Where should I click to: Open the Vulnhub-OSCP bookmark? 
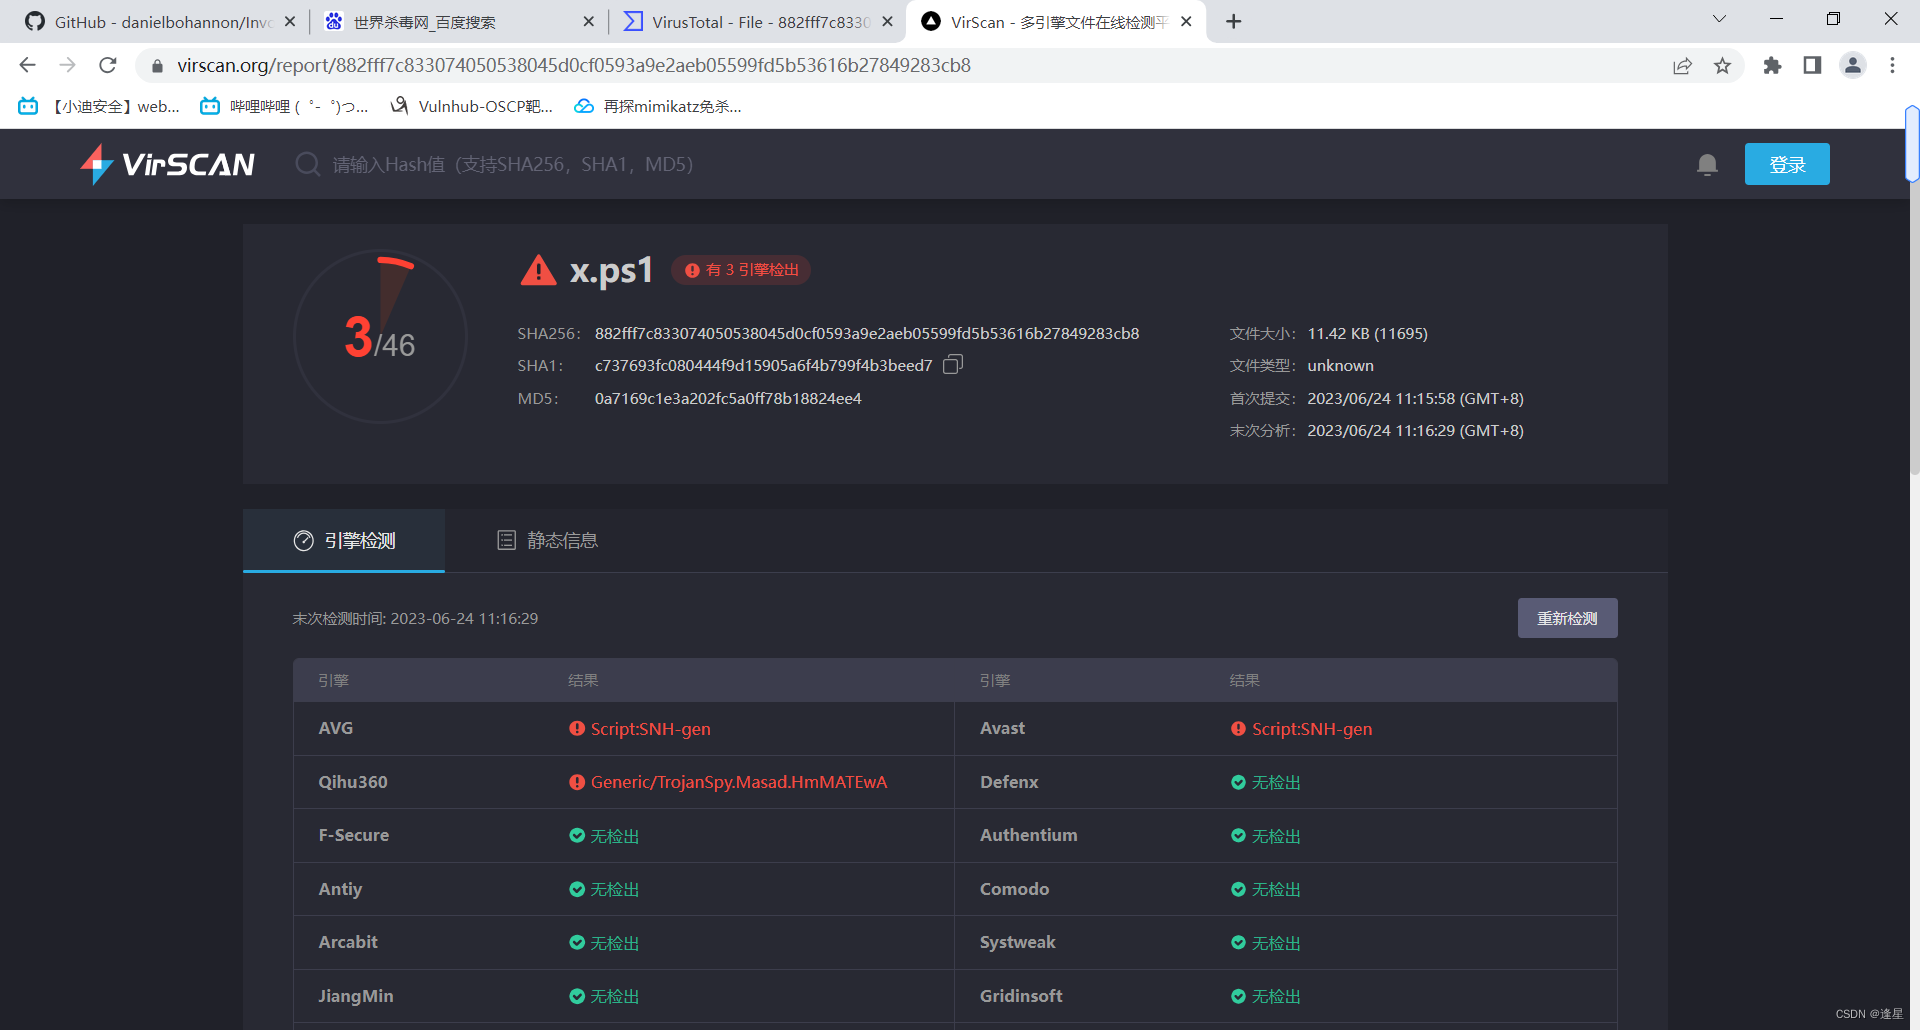(471, 106)
